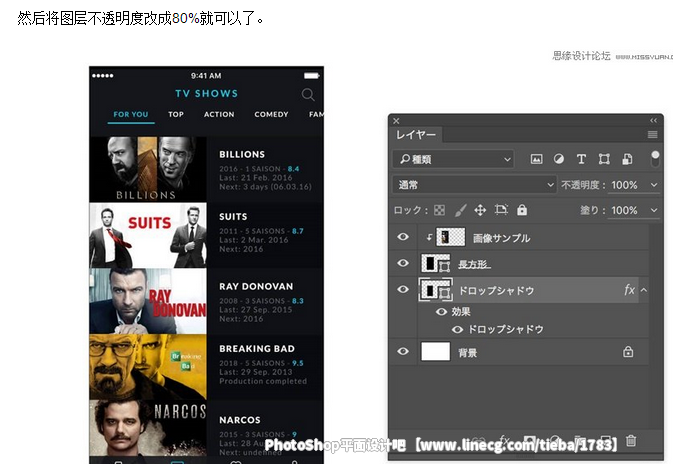Click the RAY DONOVAN show title
The image size is (673, 464).
tap(256, 286)
